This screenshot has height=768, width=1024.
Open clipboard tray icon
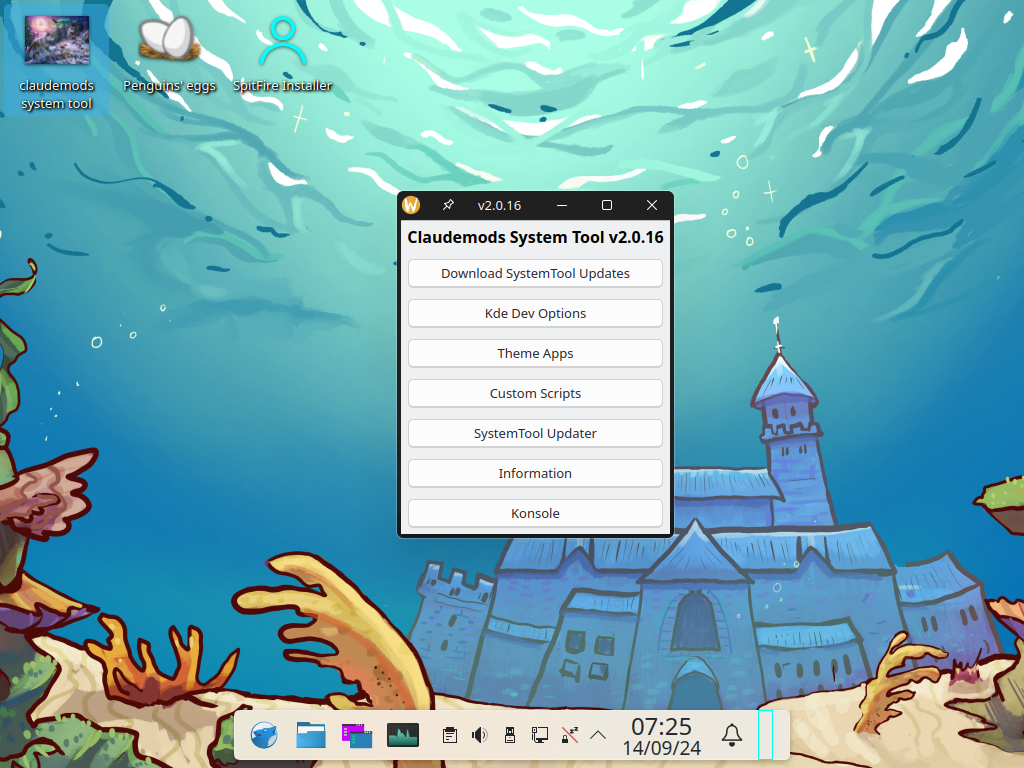pyautogui.click(x=449, y=735)
